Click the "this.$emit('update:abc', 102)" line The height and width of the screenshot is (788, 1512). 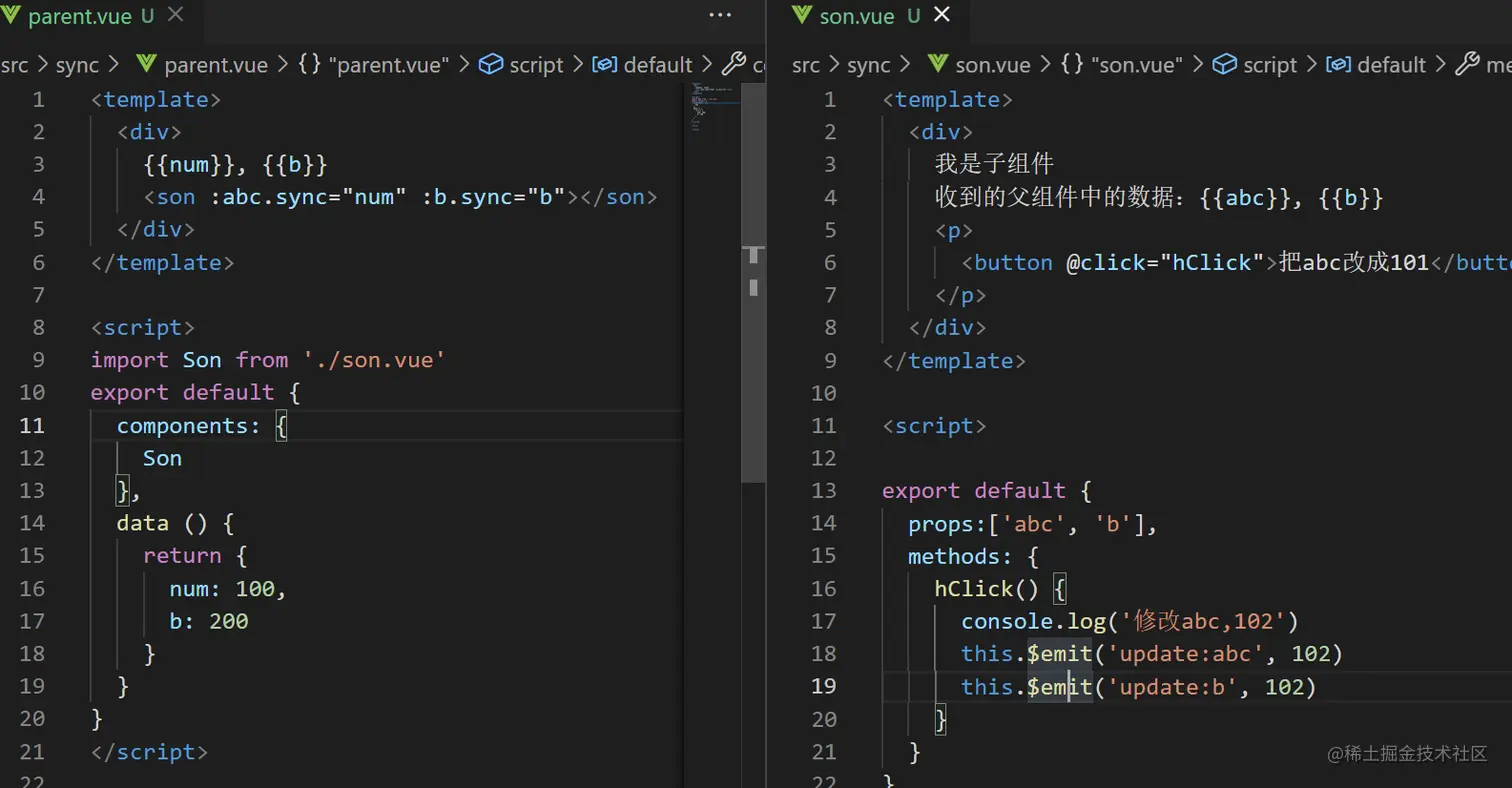(x=1151, y=654)
